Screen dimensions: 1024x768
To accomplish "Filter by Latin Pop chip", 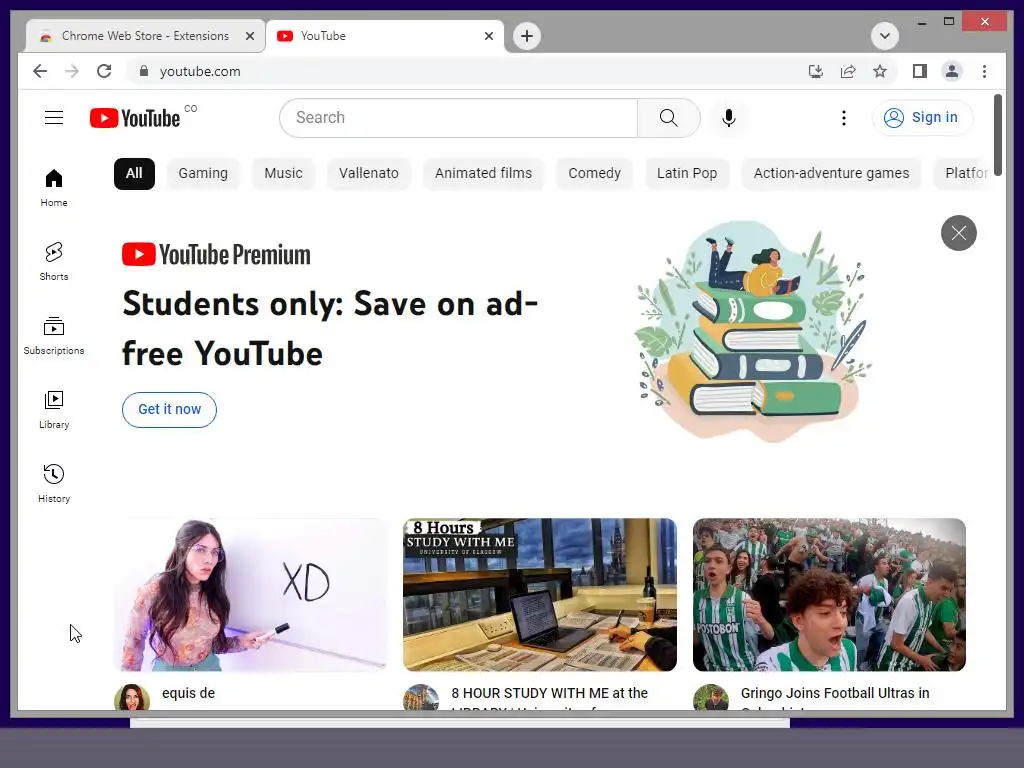I will point(687,174).
